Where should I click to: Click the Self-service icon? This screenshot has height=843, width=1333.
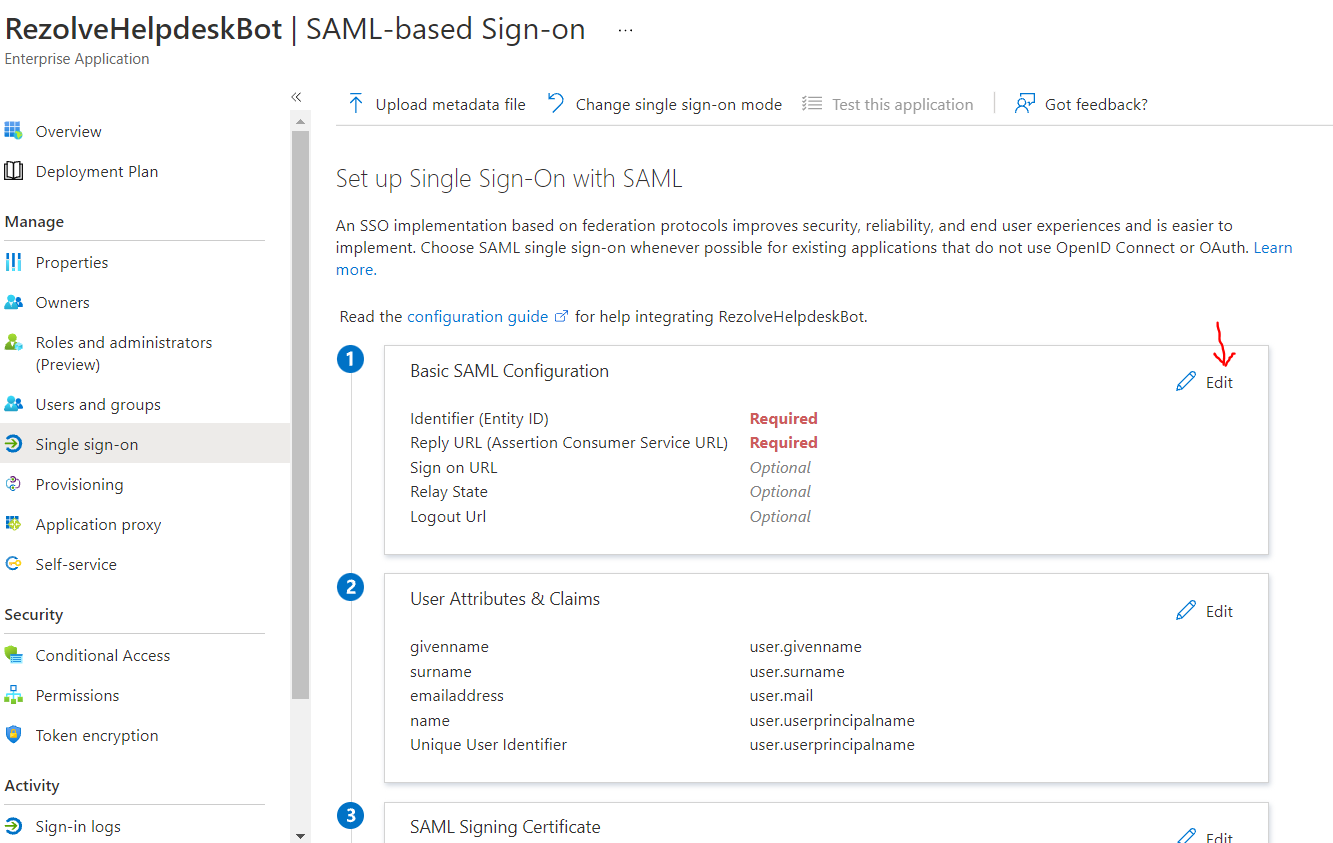click(x=13, y=564)
